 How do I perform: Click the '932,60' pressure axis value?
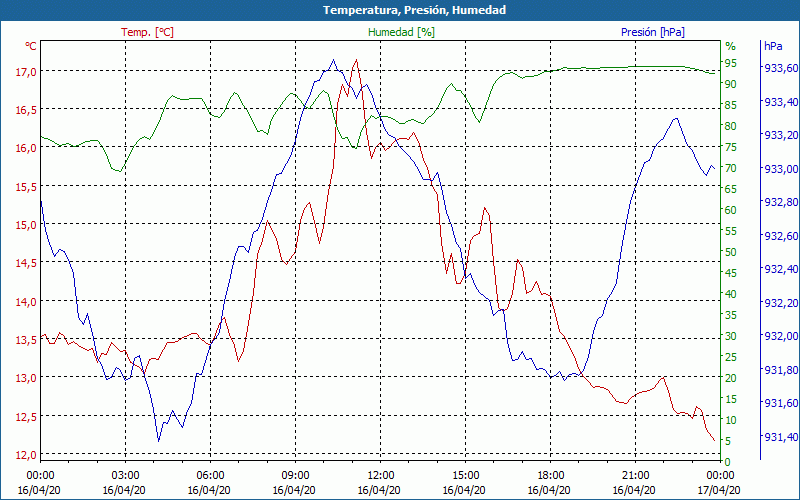pos(781,236)
